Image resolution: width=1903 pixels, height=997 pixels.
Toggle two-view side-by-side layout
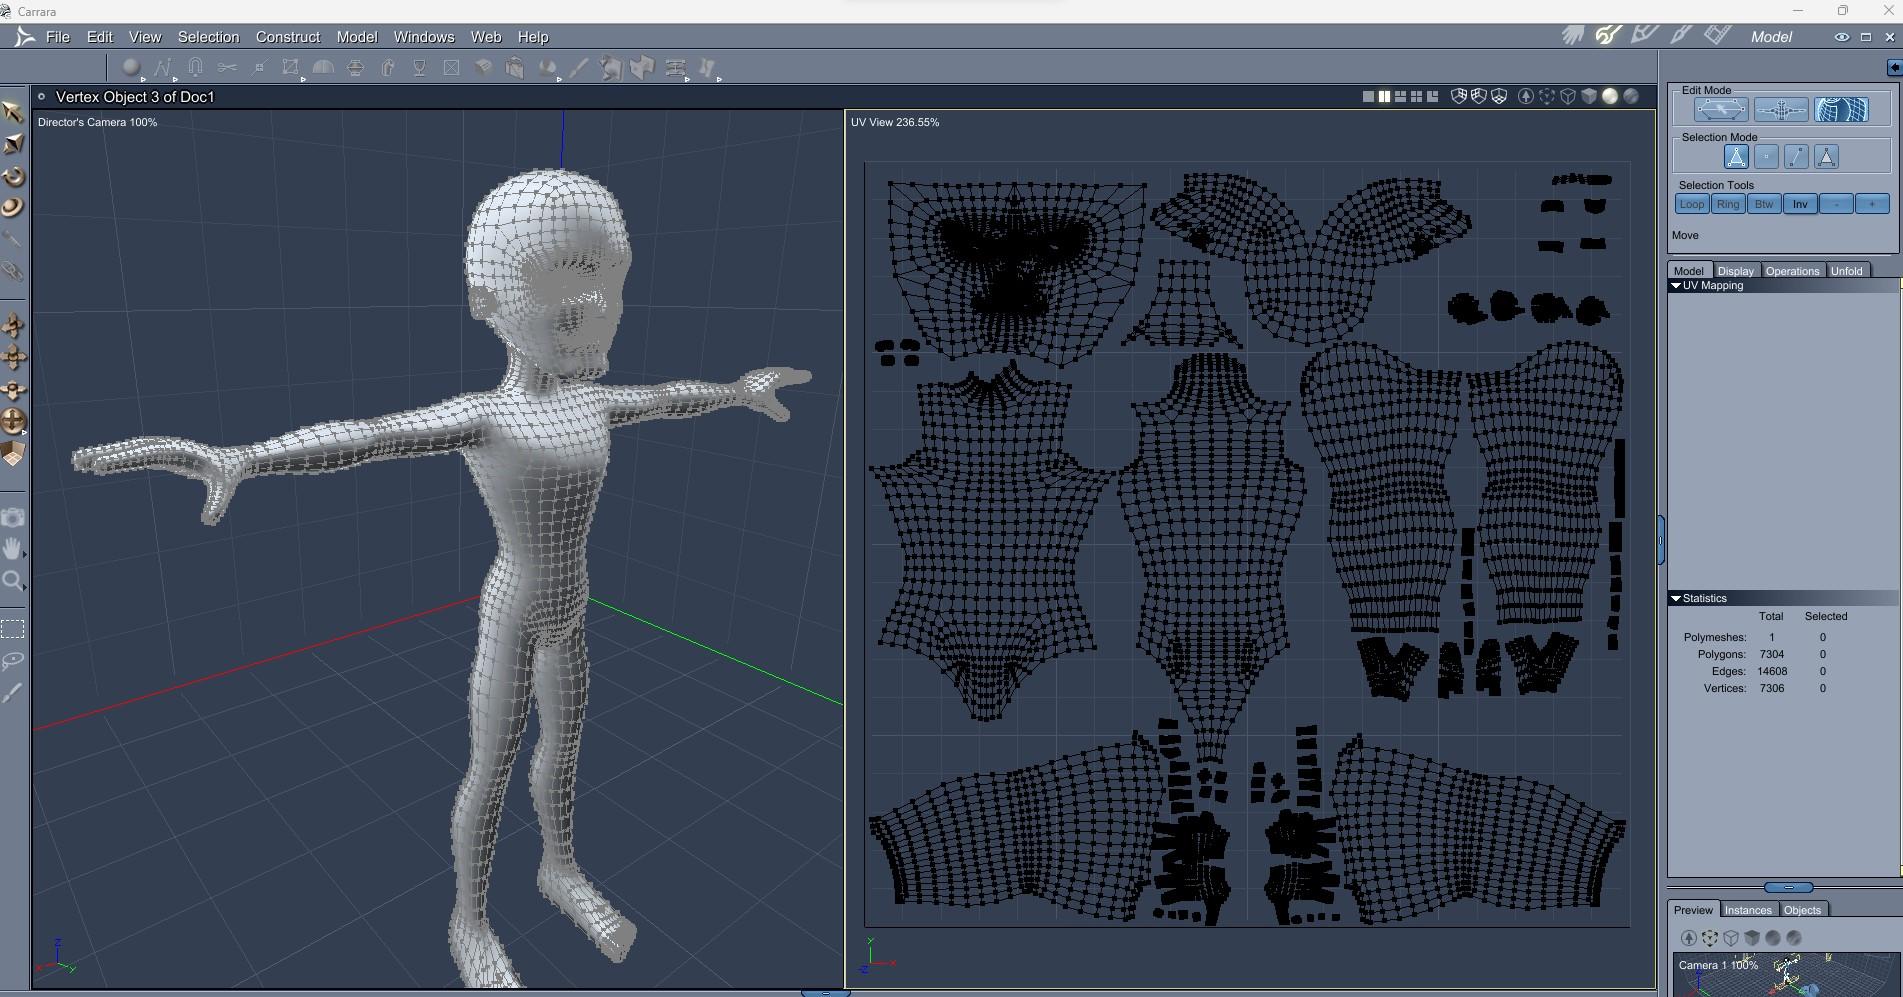pyautogui.click(x=1384, y=97)
